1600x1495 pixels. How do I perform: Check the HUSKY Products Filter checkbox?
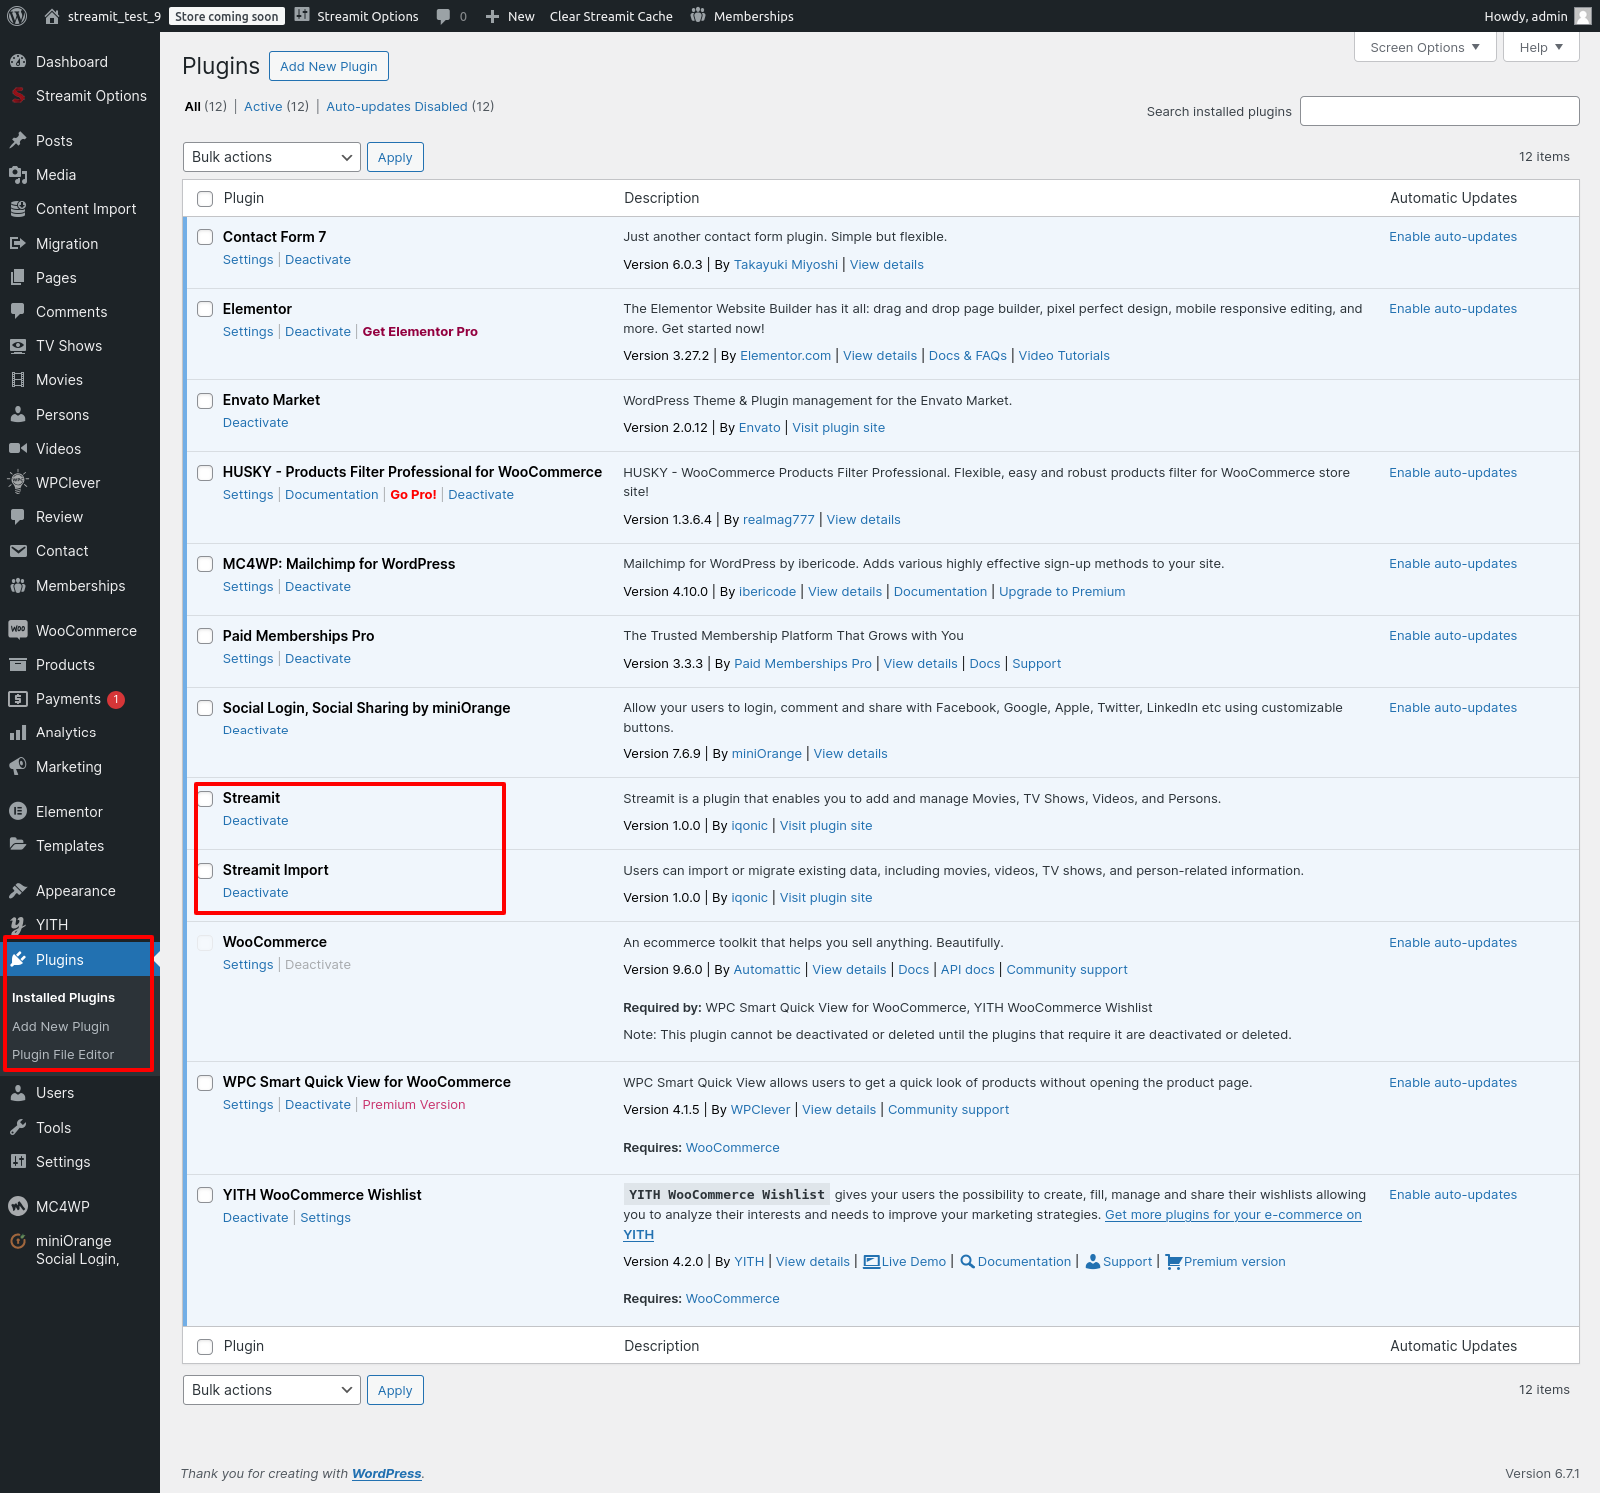205,473
